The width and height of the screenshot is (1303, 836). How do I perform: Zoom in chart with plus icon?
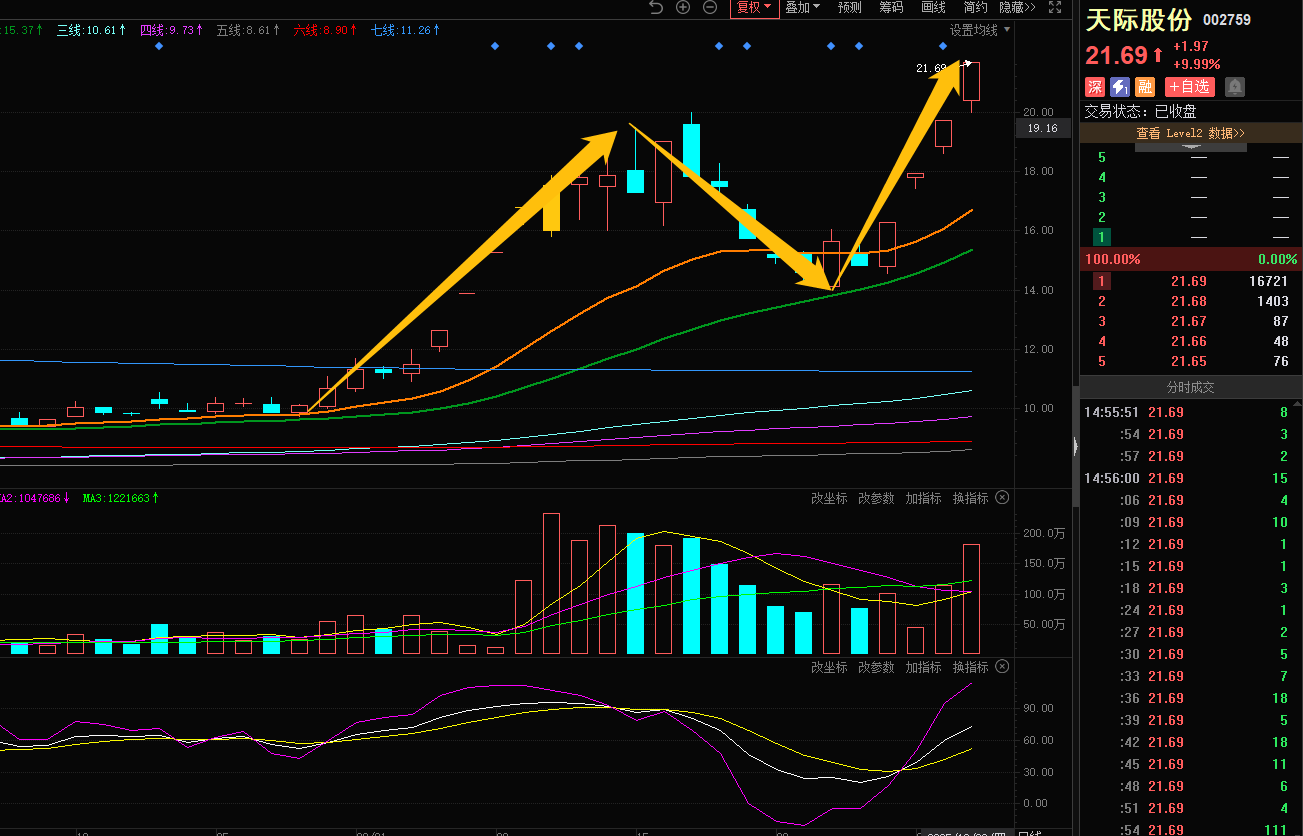(683, 7)
